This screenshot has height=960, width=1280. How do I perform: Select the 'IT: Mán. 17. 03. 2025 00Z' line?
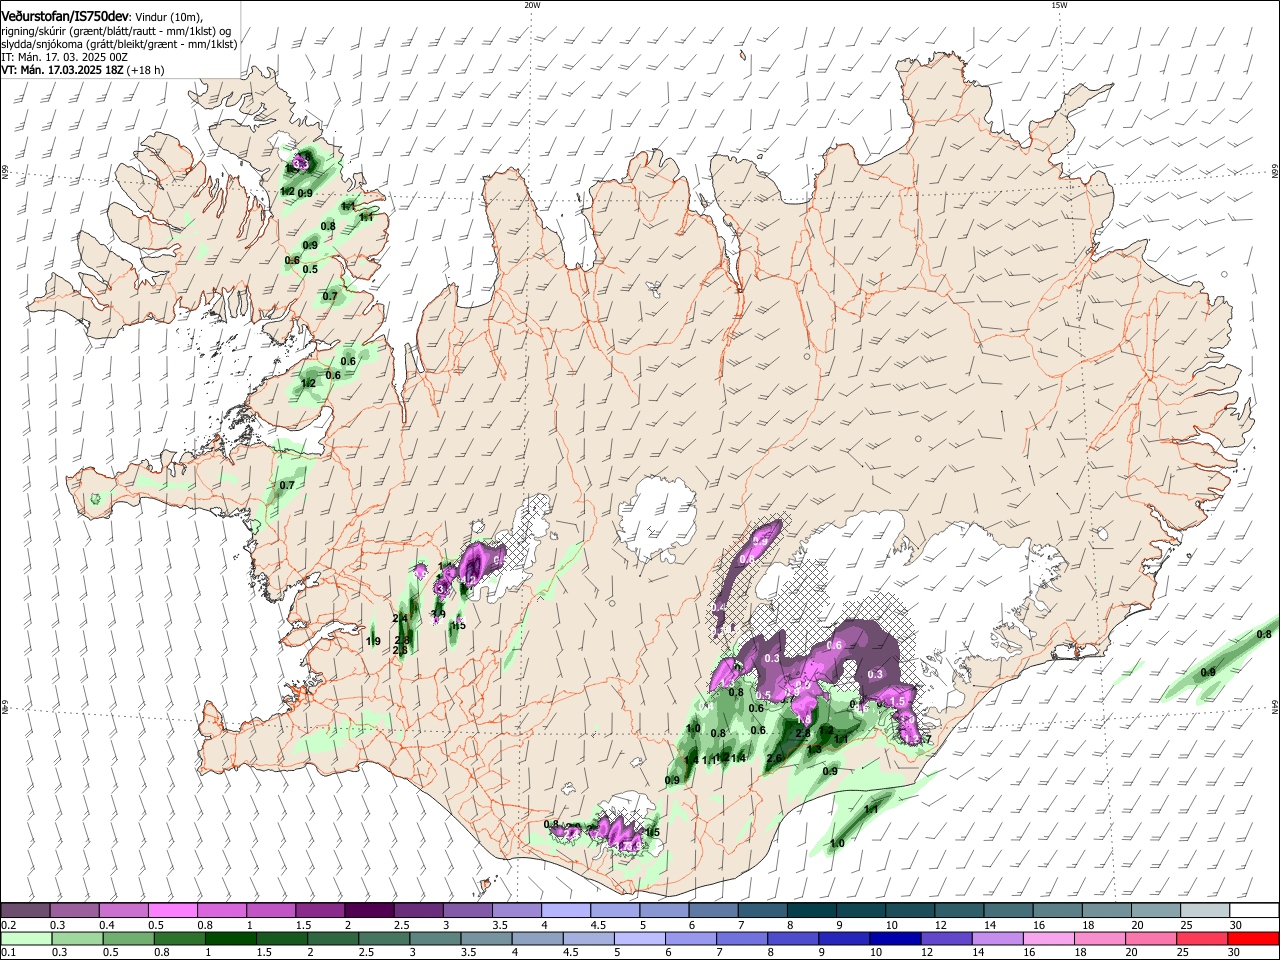point(65,57)
